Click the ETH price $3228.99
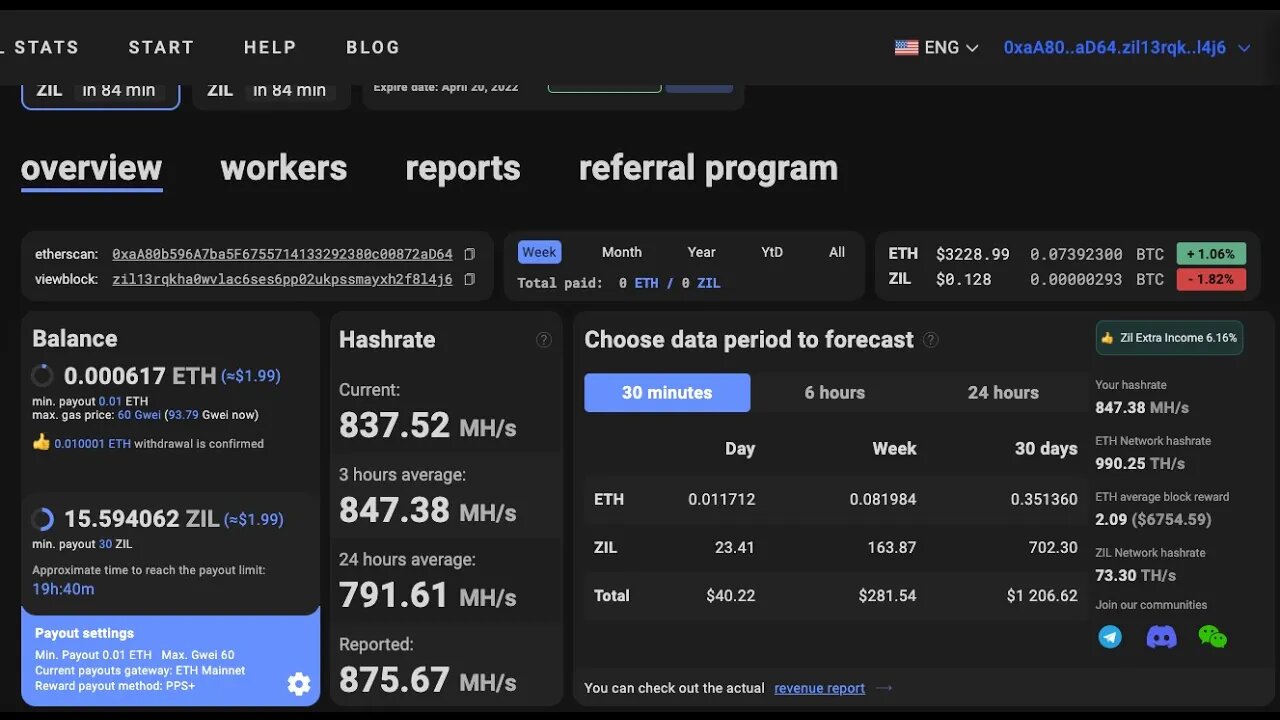 [x=972, y=254]
